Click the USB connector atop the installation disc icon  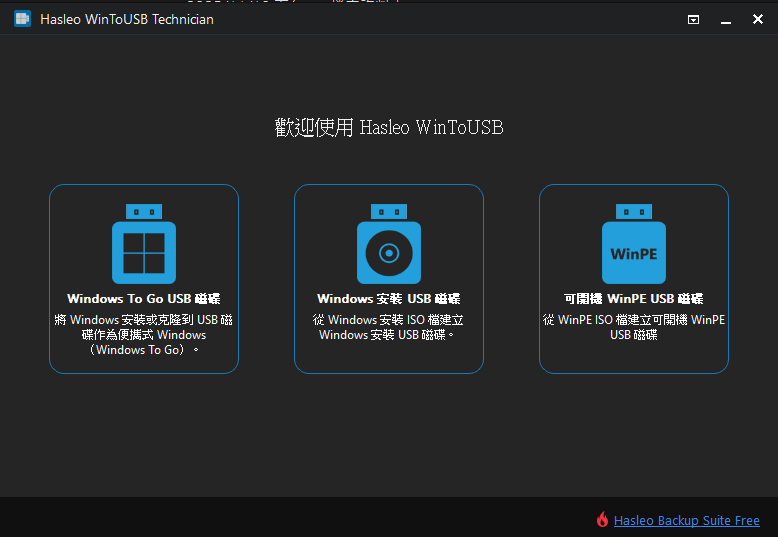[389, 212]
